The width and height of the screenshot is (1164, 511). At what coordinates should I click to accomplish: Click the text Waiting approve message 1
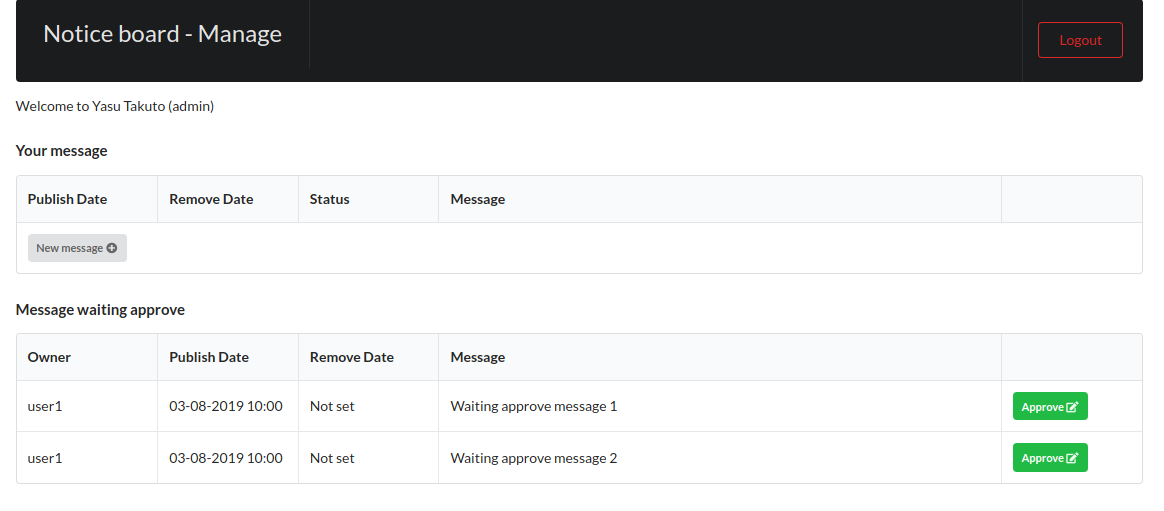click(534, 406)
